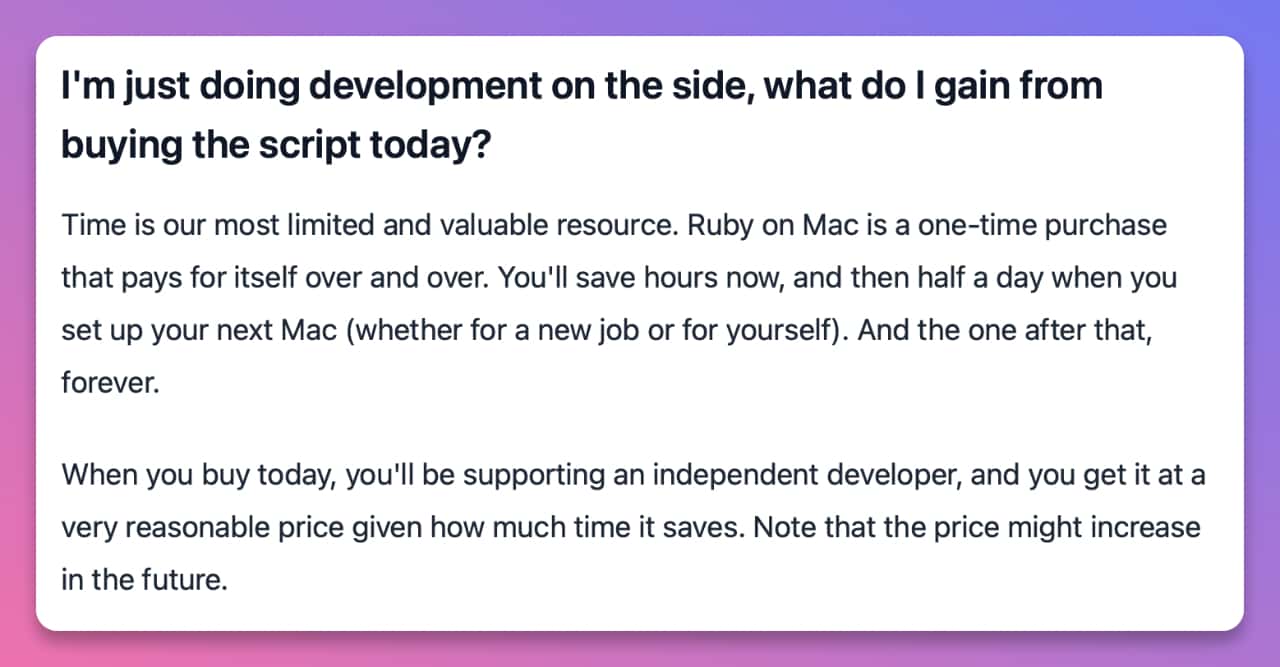Image resolution: width=1280 pixels, height=667 pixels.
Task: Click "buying the script today?" in the heading
Action: coord(276,145)
